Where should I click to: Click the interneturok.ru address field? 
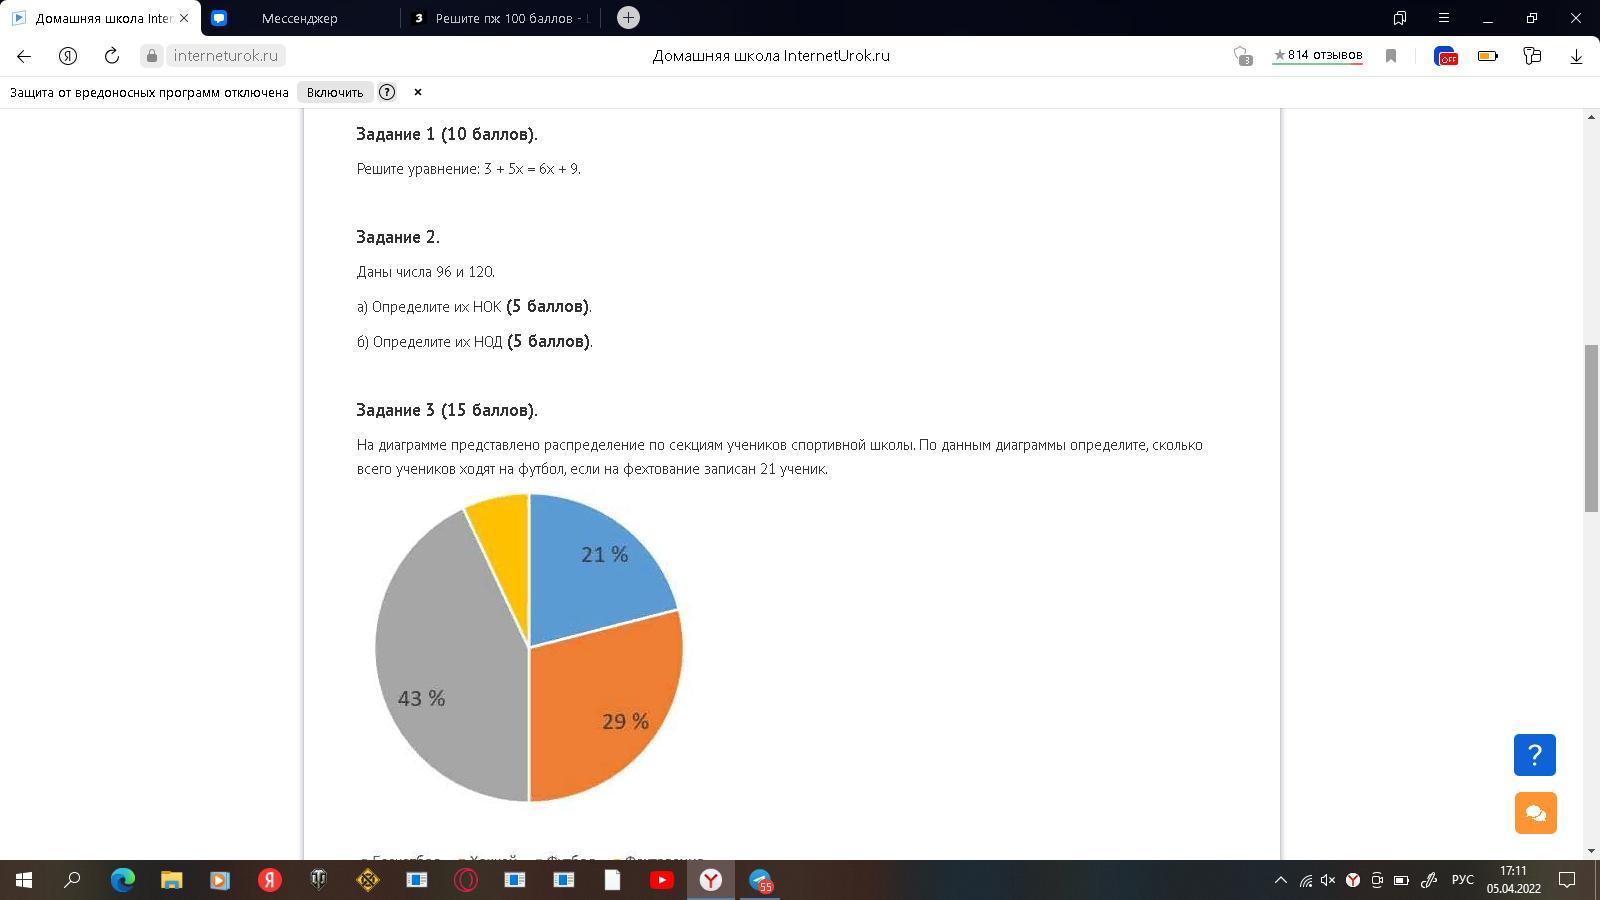click(x=225, y=56)
